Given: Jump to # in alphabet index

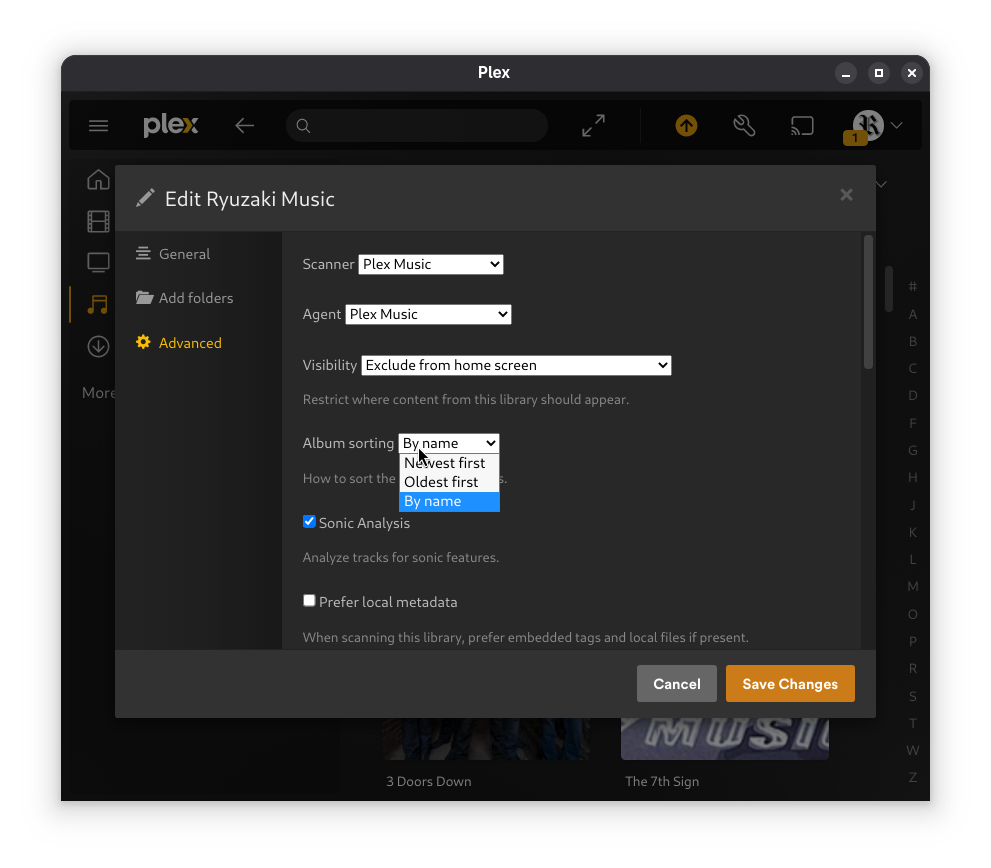Looking at the screenshot, I should point(913,286).
